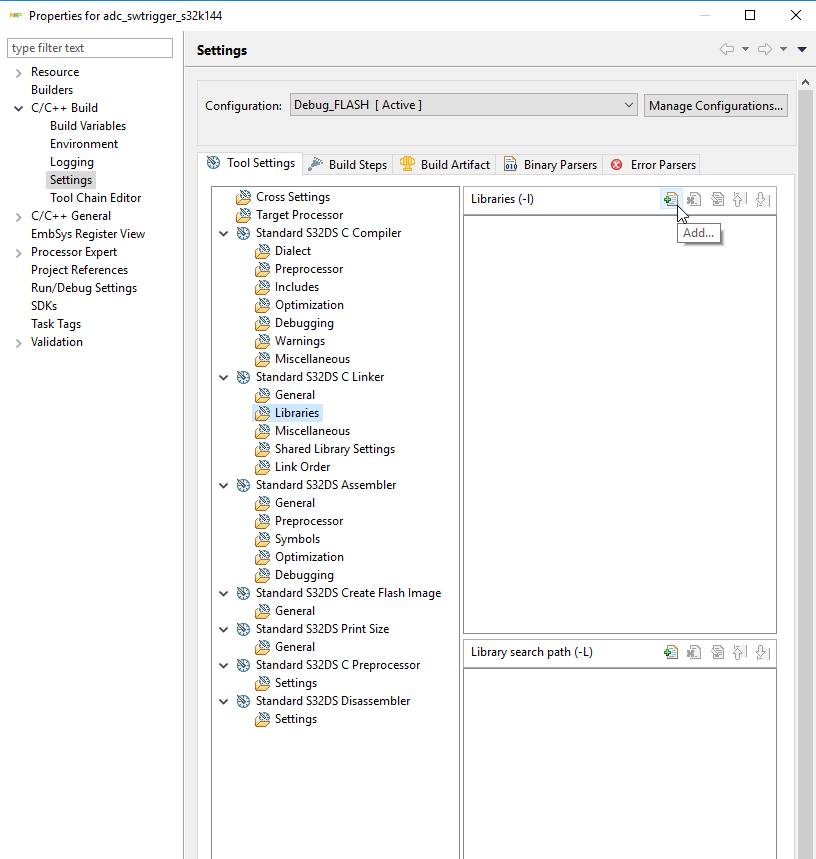816x859 pixels.
Task: Select Logging page
Action: point(72,162)
